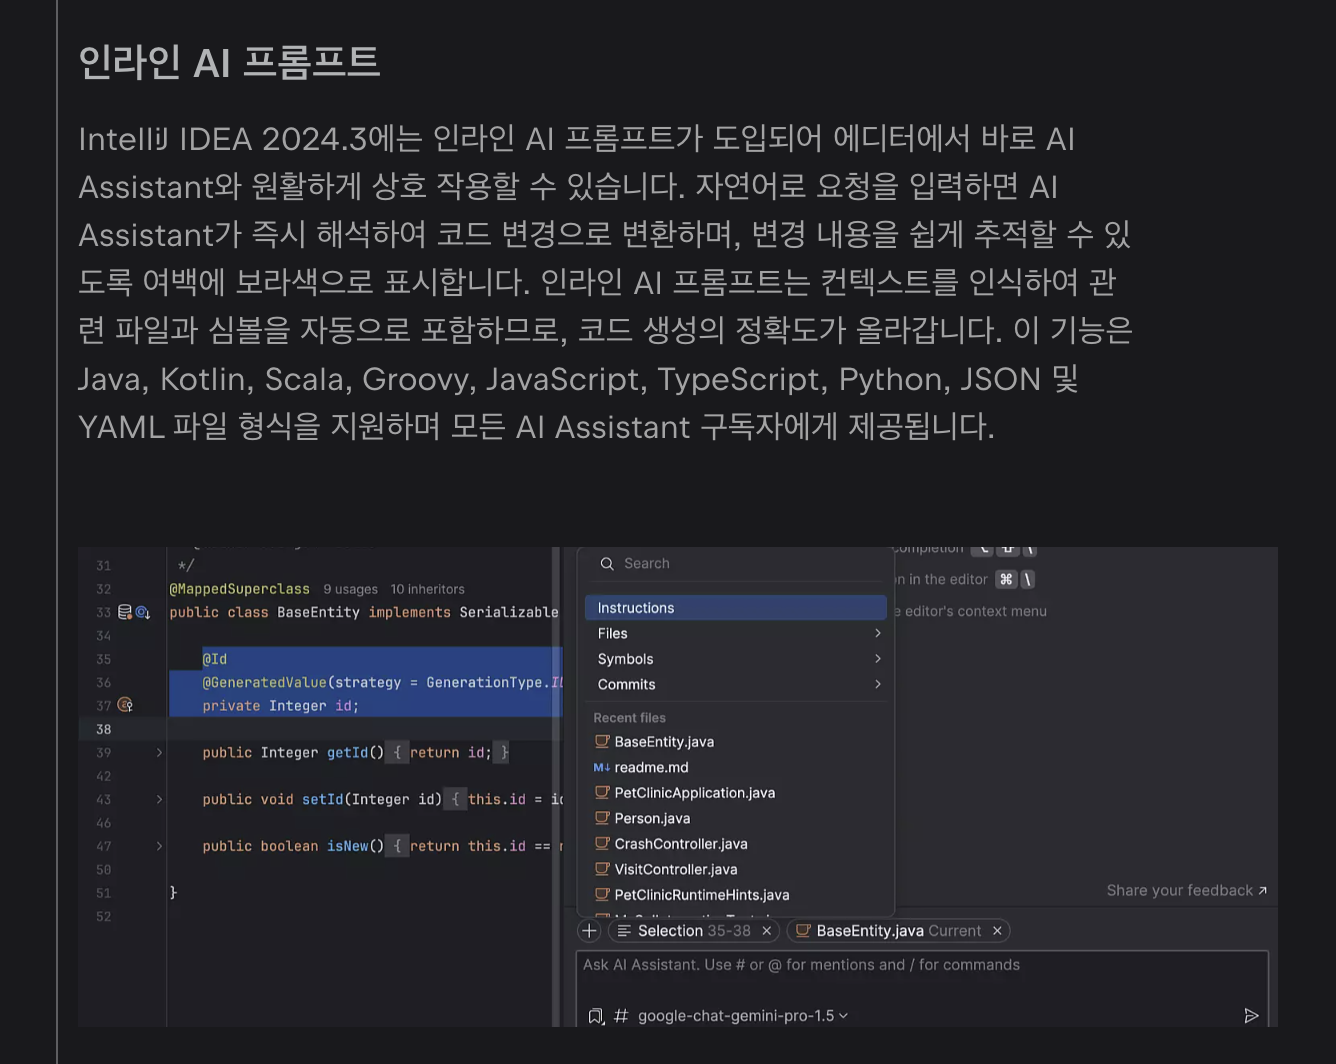Click the send arrow in AI chat
Image resolution: width=1336 pixels, height=1064 pixels.
[x=1251, y=1016]
